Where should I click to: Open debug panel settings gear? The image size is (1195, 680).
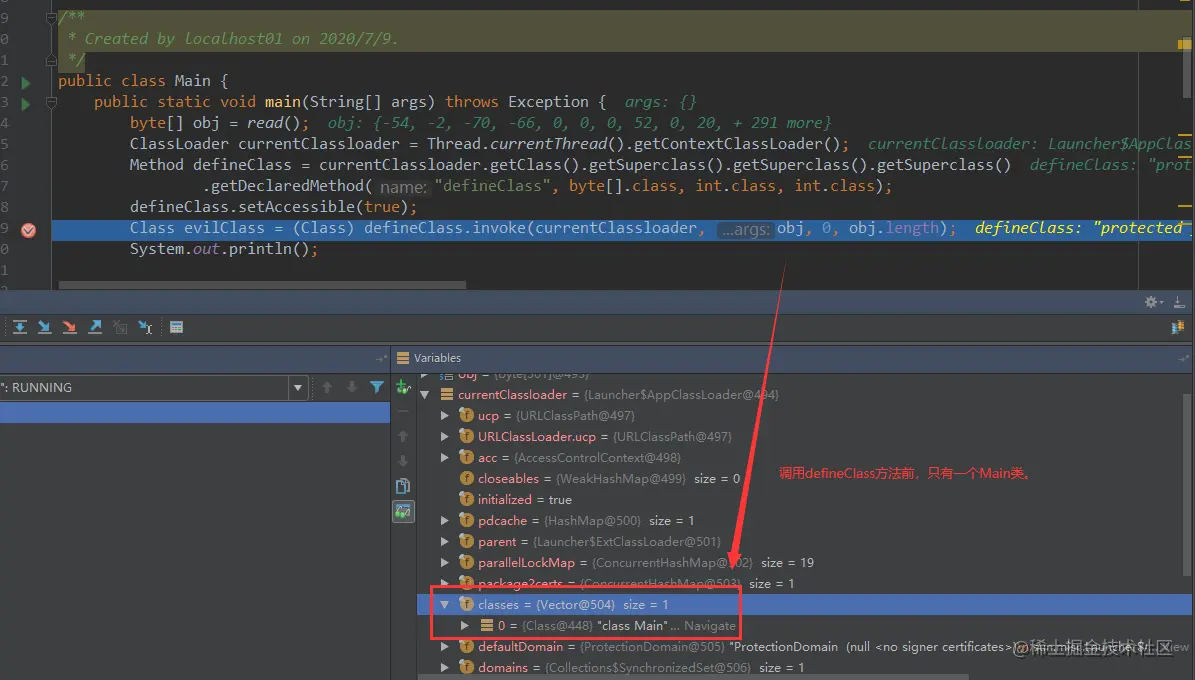1152,302
